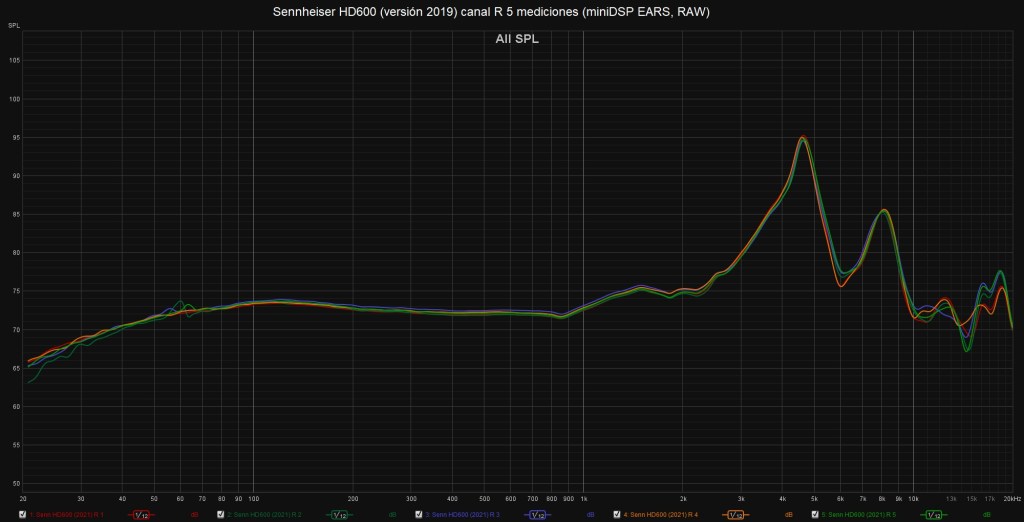Uncheck the Senn HD600 (2021) R 1 trace checkbox
The height and width of the screenshot is (522, 1024).
[x=23, y=515]
